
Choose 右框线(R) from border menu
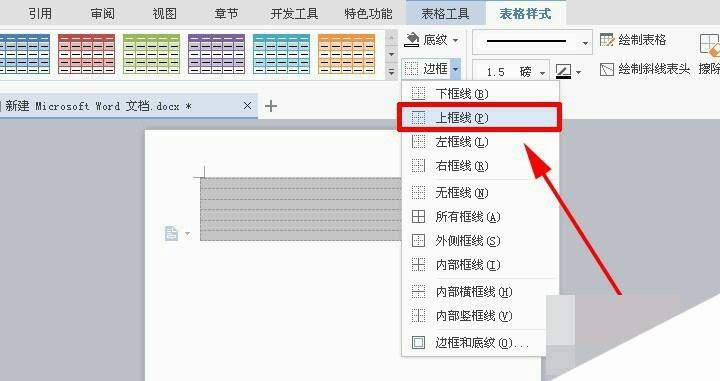480,166
